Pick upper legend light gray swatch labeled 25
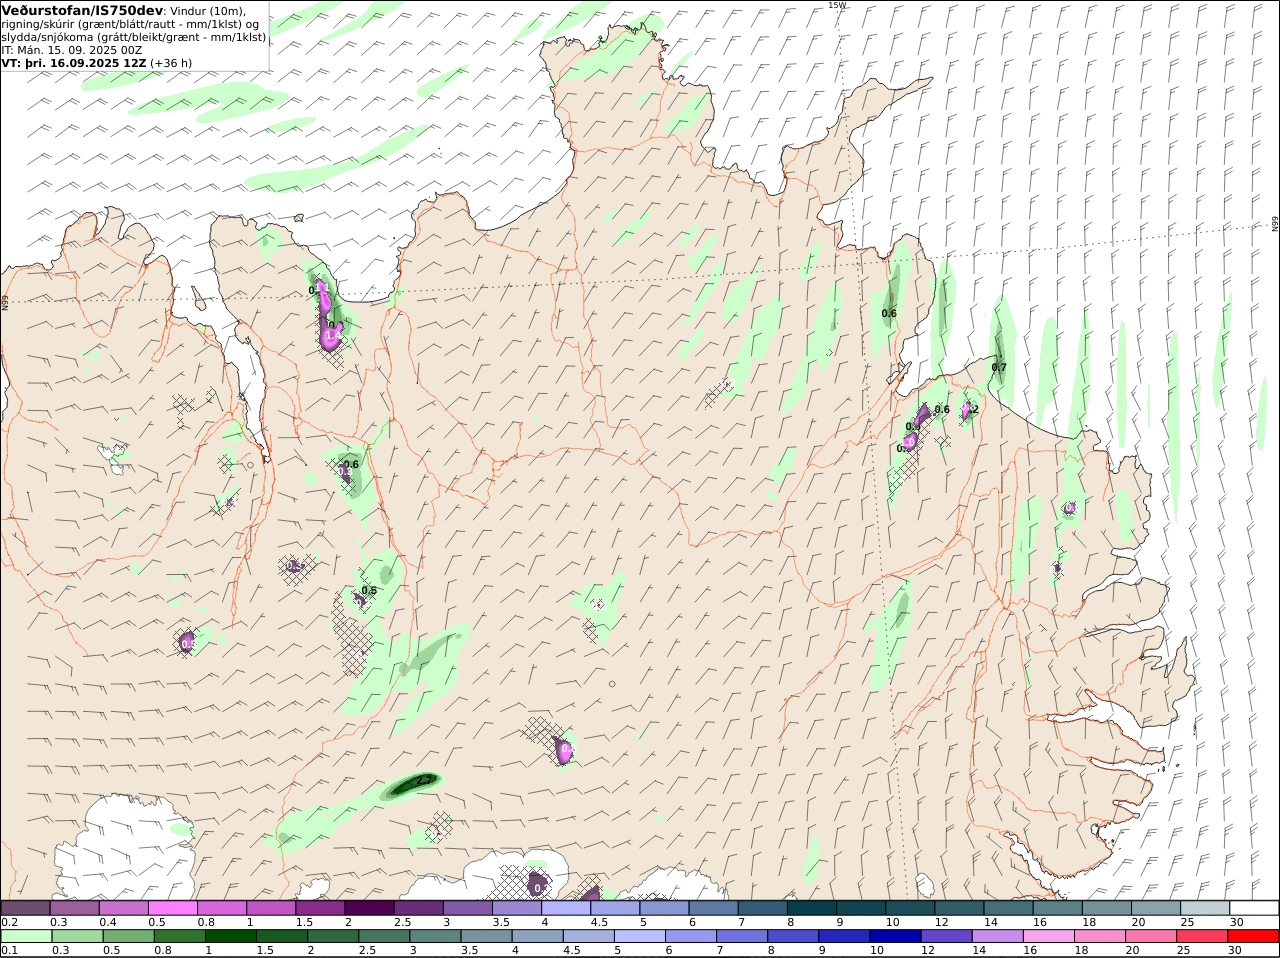The image size is (1280, 958). pos(1206,908)
